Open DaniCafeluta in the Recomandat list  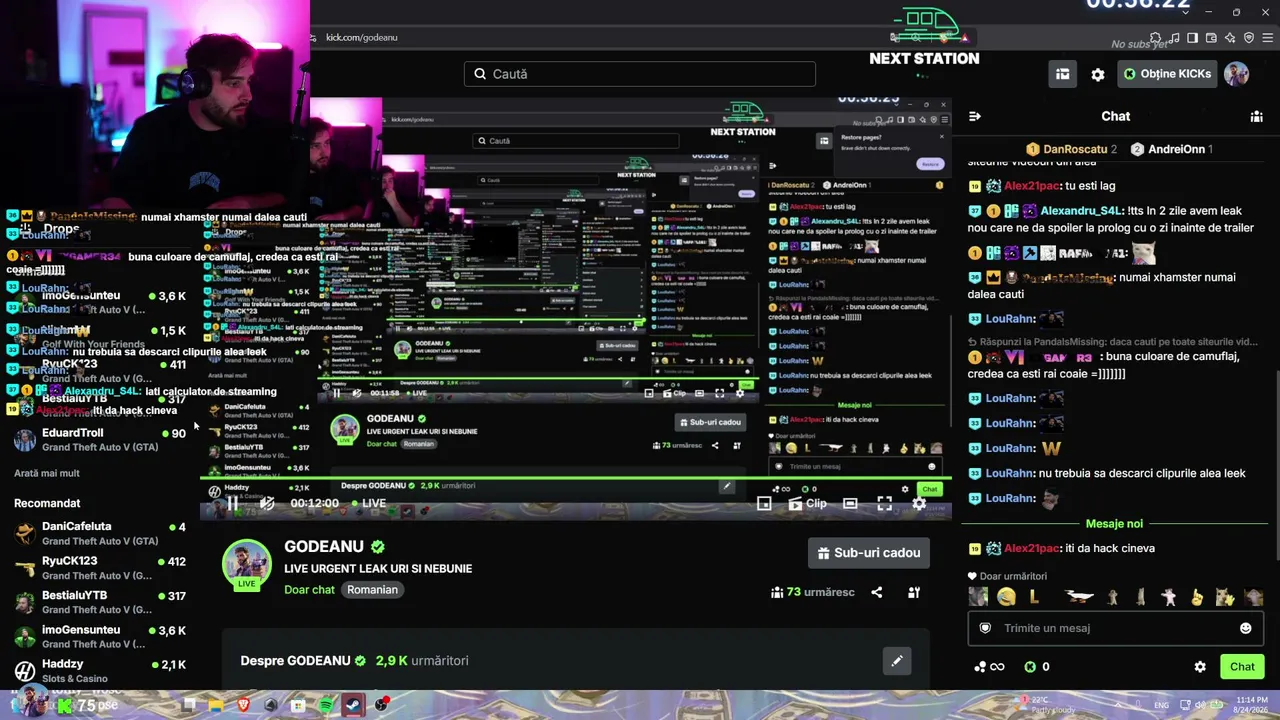click(x=100, y=533)
